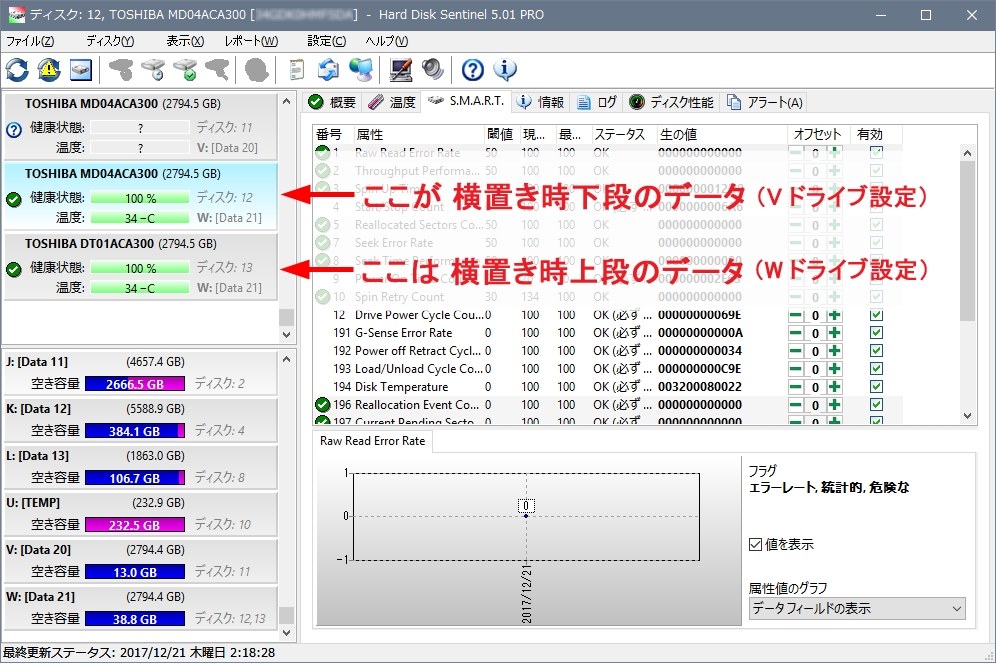Toggle the enabled checkbox for Load/Unload Cycle Count
996x663 pixels.
877,368
